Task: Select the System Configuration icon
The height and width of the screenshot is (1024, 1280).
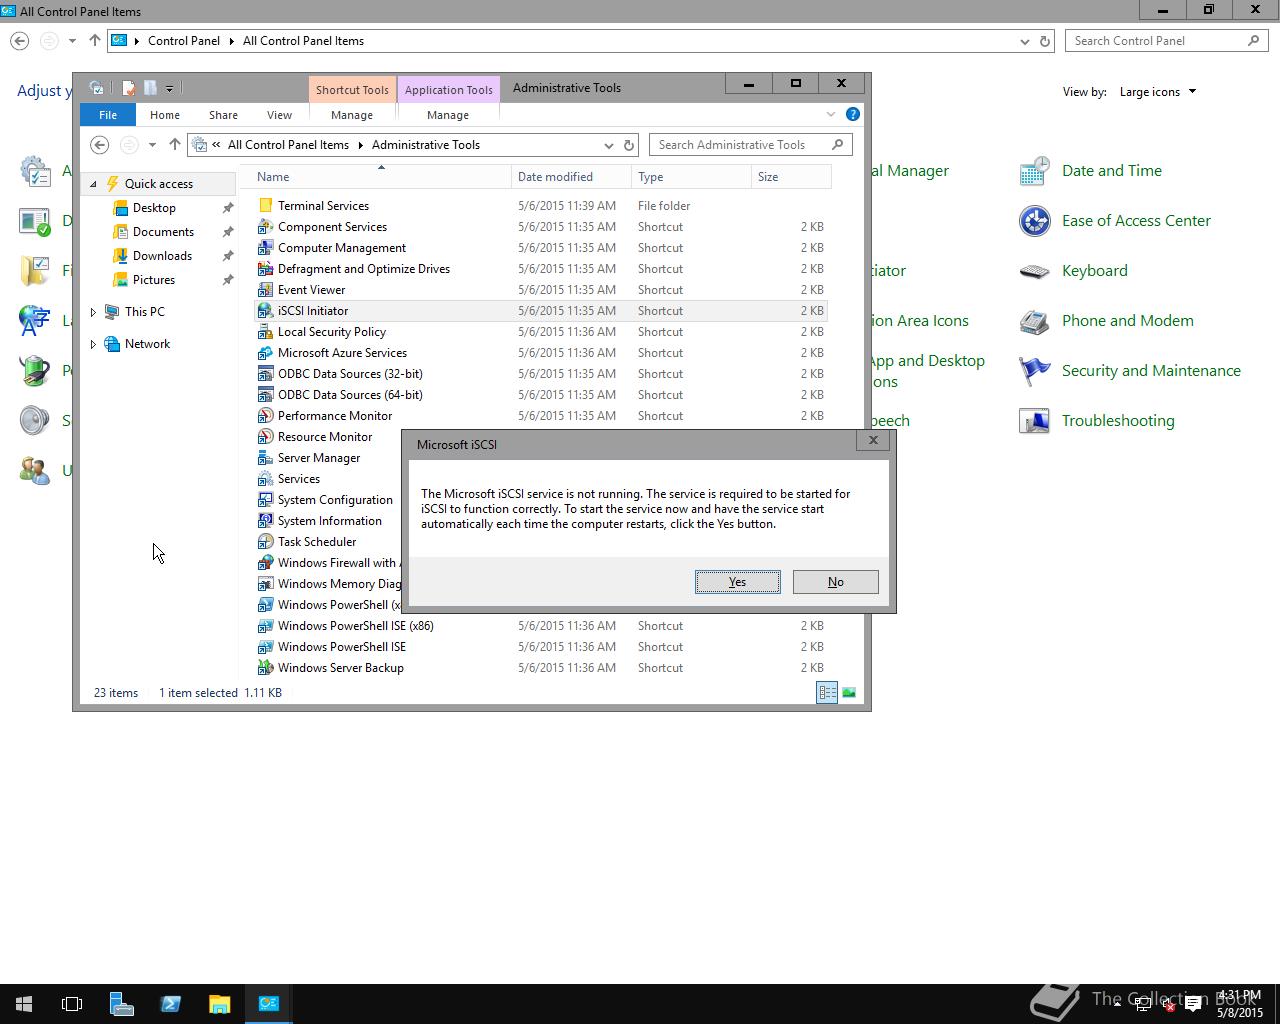Action: click(265, 500)
